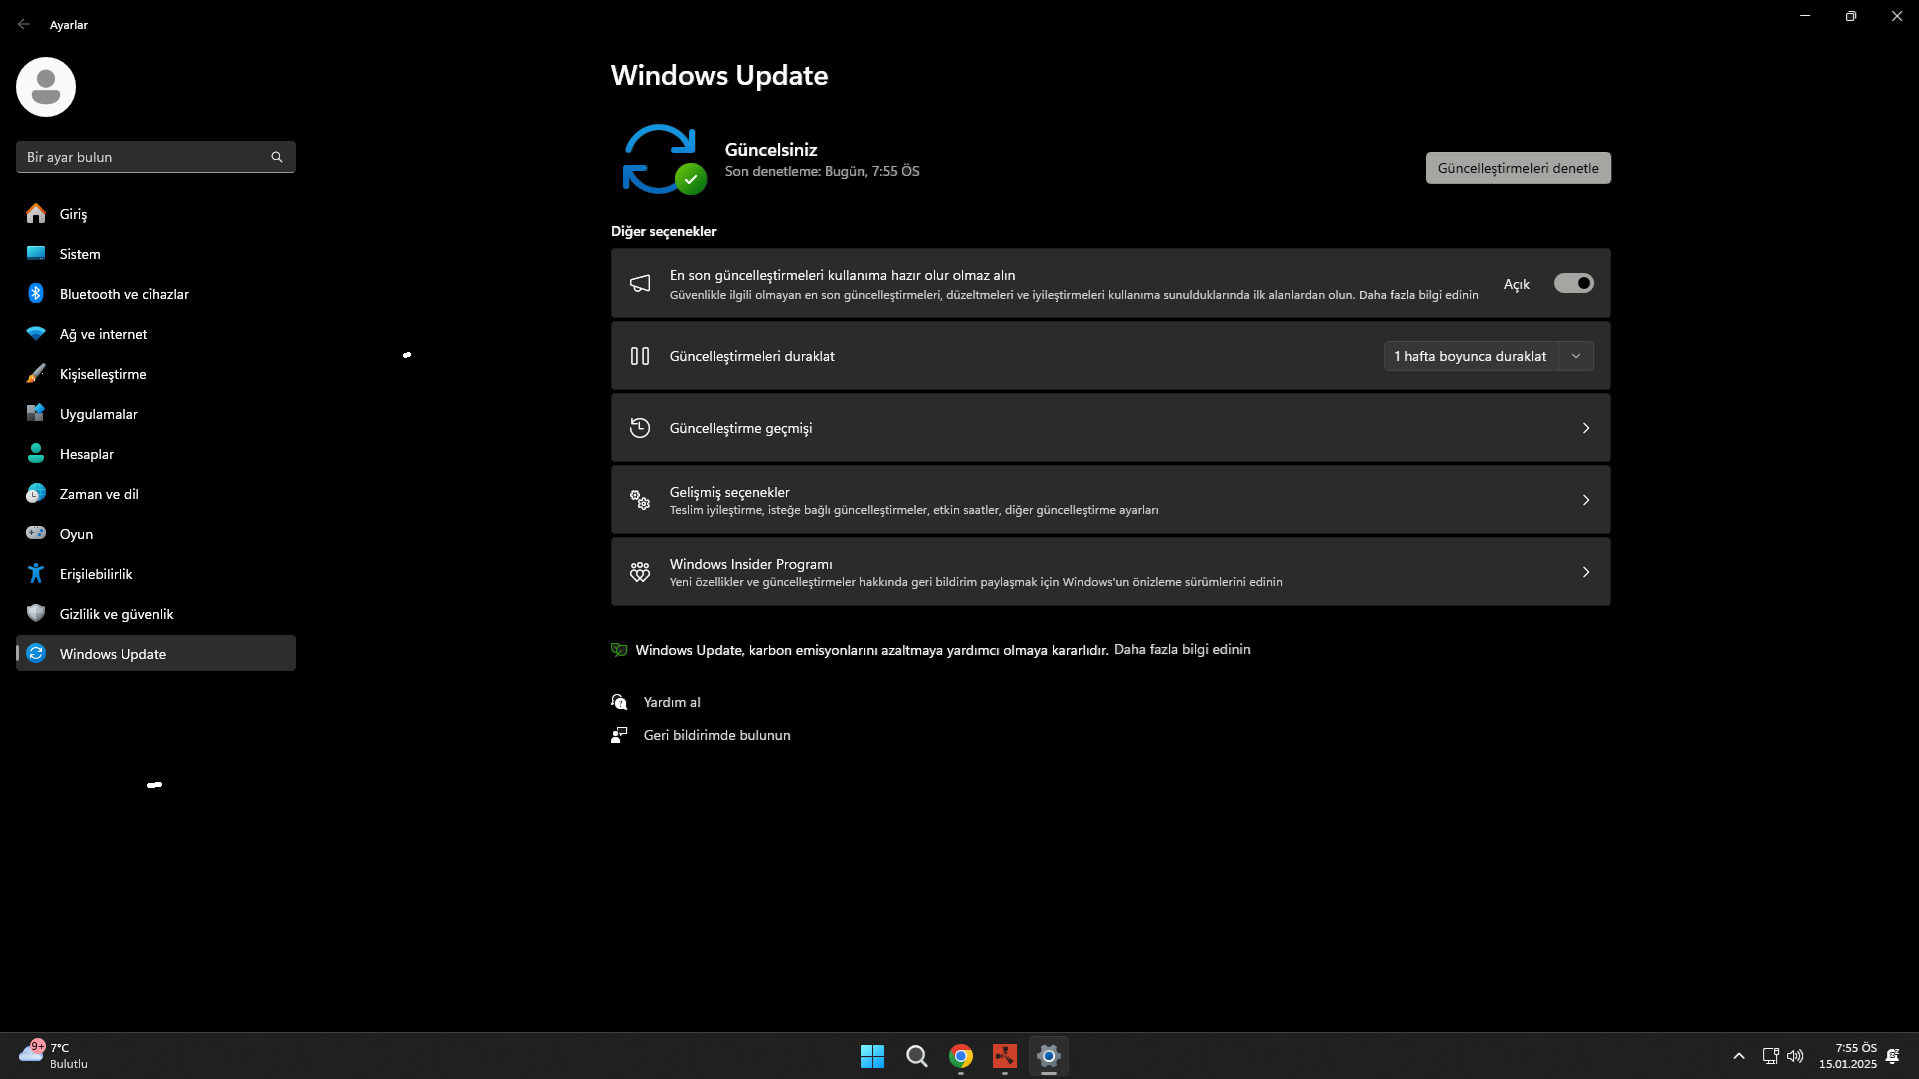Click the paintbrush icon for Kişiselleştirme
Screen dimensions: 1919x1079
[36, 374]
